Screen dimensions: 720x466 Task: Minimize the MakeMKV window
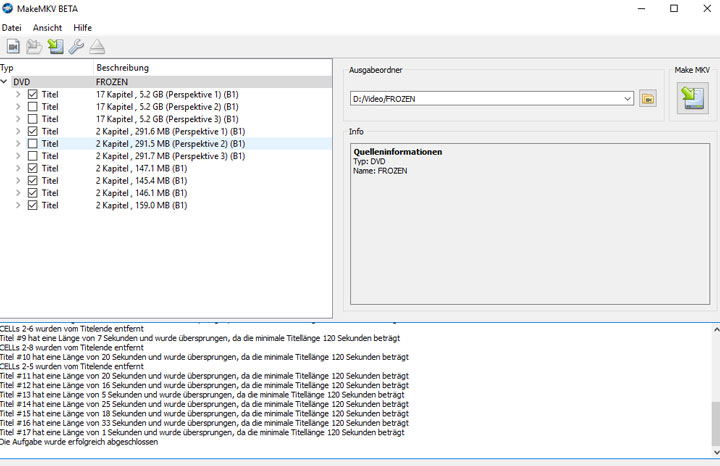pos(641,8)
